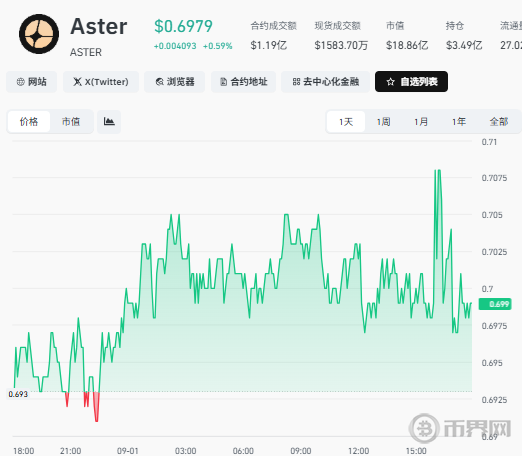Toggle the area chart type icon

point(109,122)
